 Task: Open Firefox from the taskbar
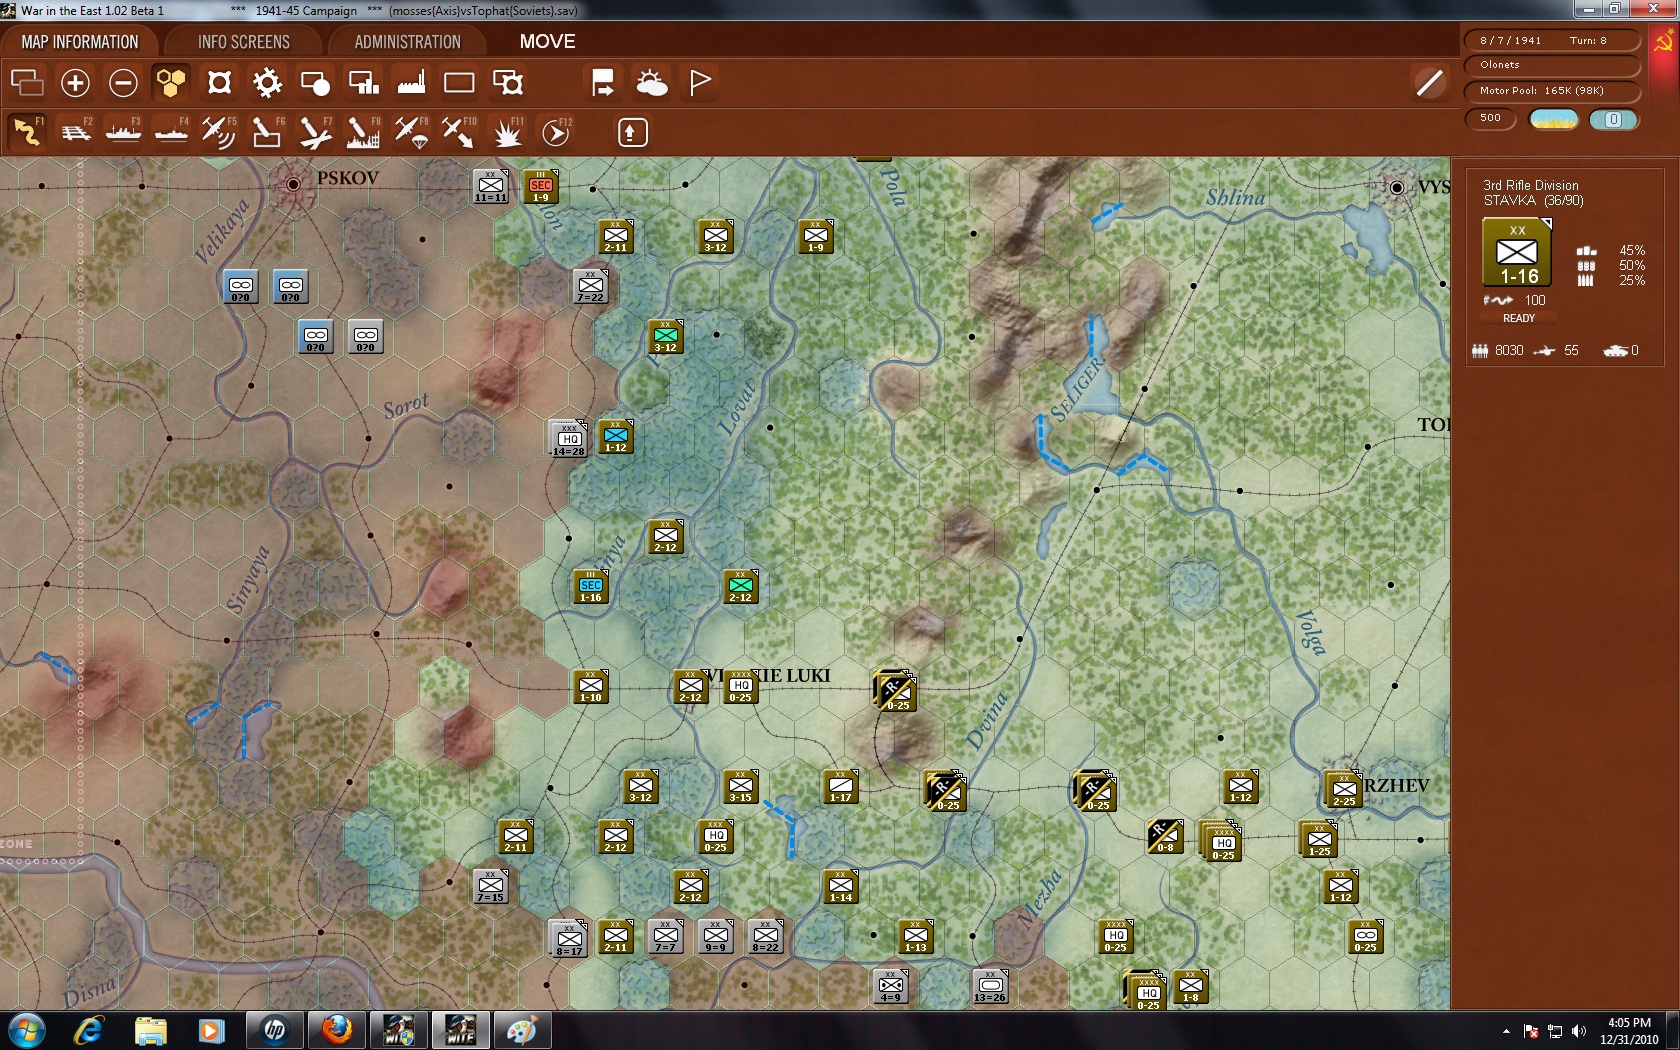tap(337, 1030)
